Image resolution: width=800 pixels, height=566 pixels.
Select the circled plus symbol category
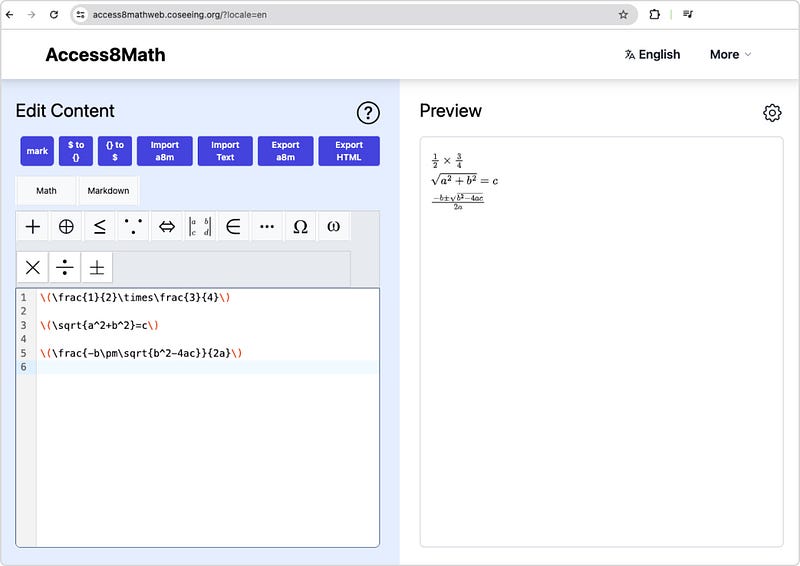point(66,226)
